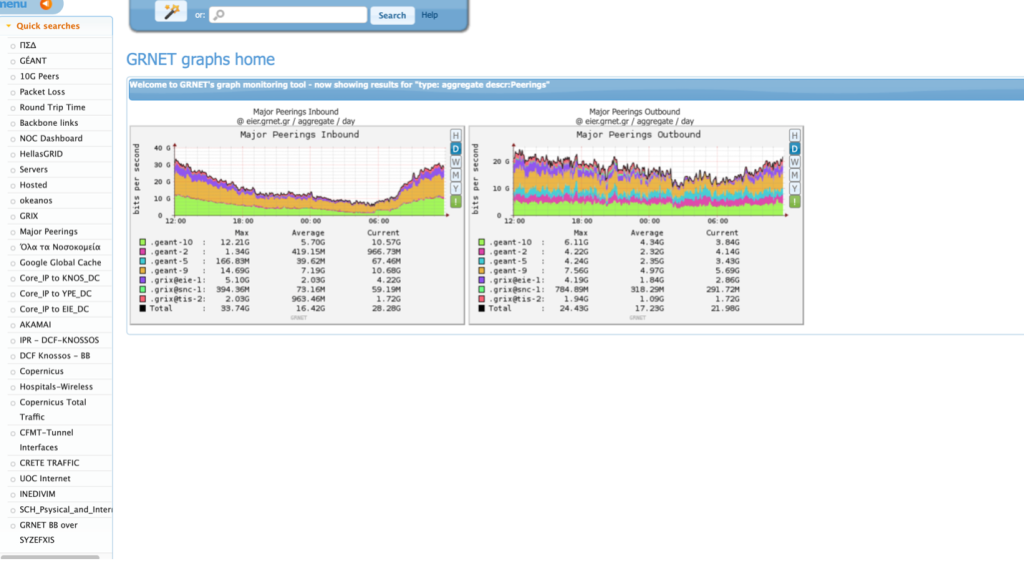Select Core_IP to YPE_DC search

coord(56,294)
